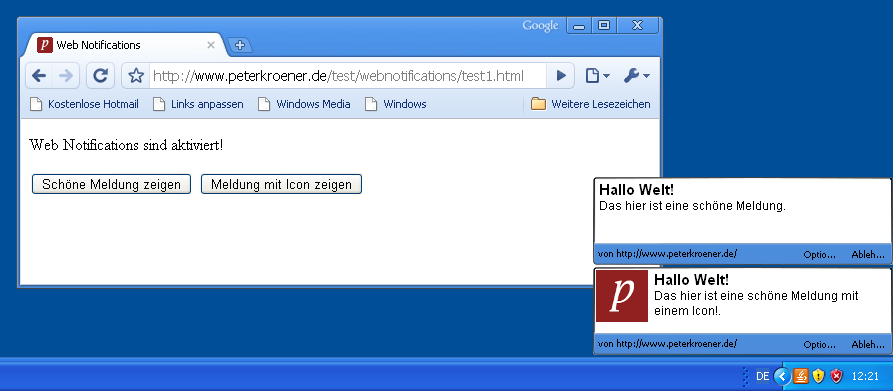Open the page menu document icon
Image resolution: width=893 pixels, height=391 pixels.
(x=597, y=76)
